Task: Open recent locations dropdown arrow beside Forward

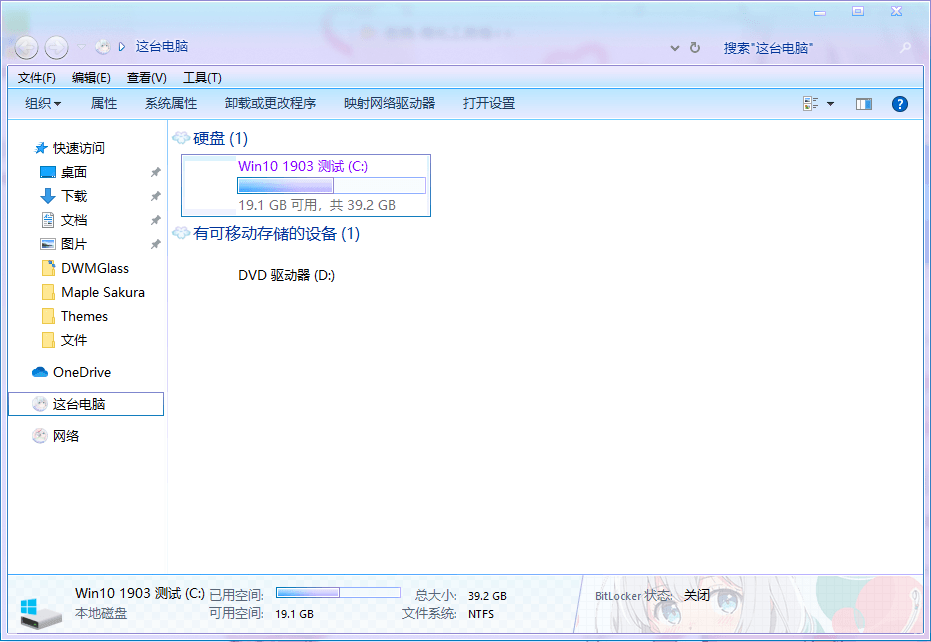Action: pos(81,46)
